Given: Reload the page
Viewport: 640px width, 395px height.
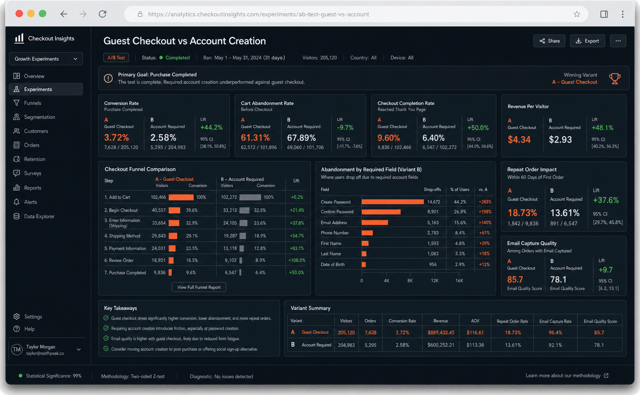Looking at the screenshot, I should point(102,14).
